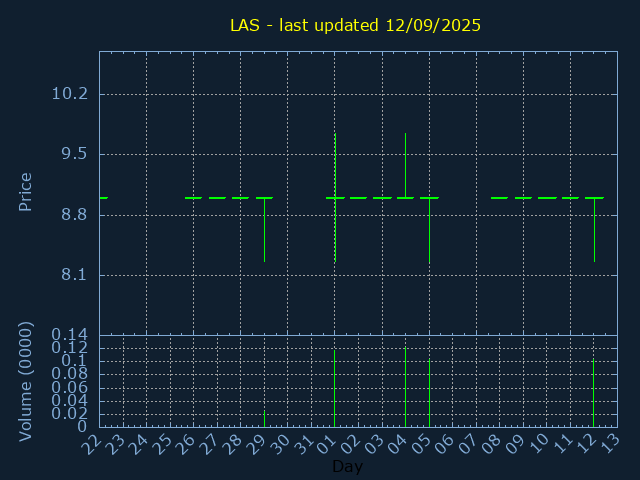Click the volume bar on day 04
This screenshot has width=640, height=480.
[x=405, y=387]
